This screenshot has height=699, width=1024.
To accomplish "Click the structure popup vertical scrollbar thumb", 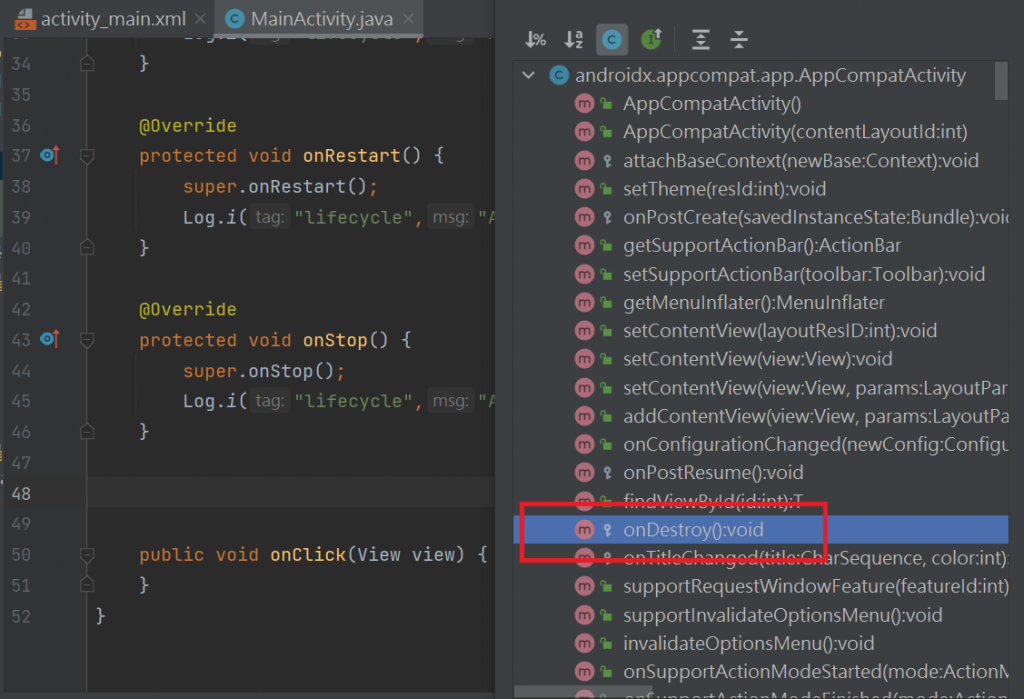I will pyautogui.click(x=1001, y=81).
